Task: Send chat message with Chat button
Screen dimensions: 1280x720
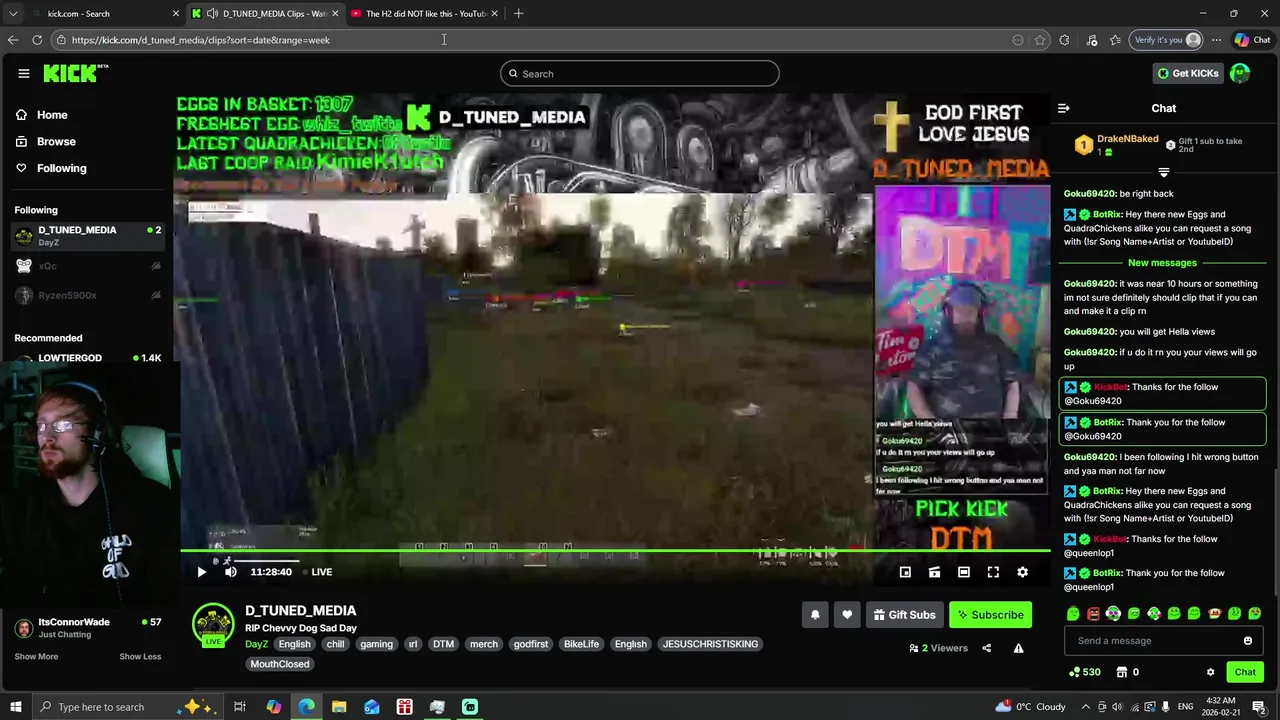Action: tap(1245, 672)
